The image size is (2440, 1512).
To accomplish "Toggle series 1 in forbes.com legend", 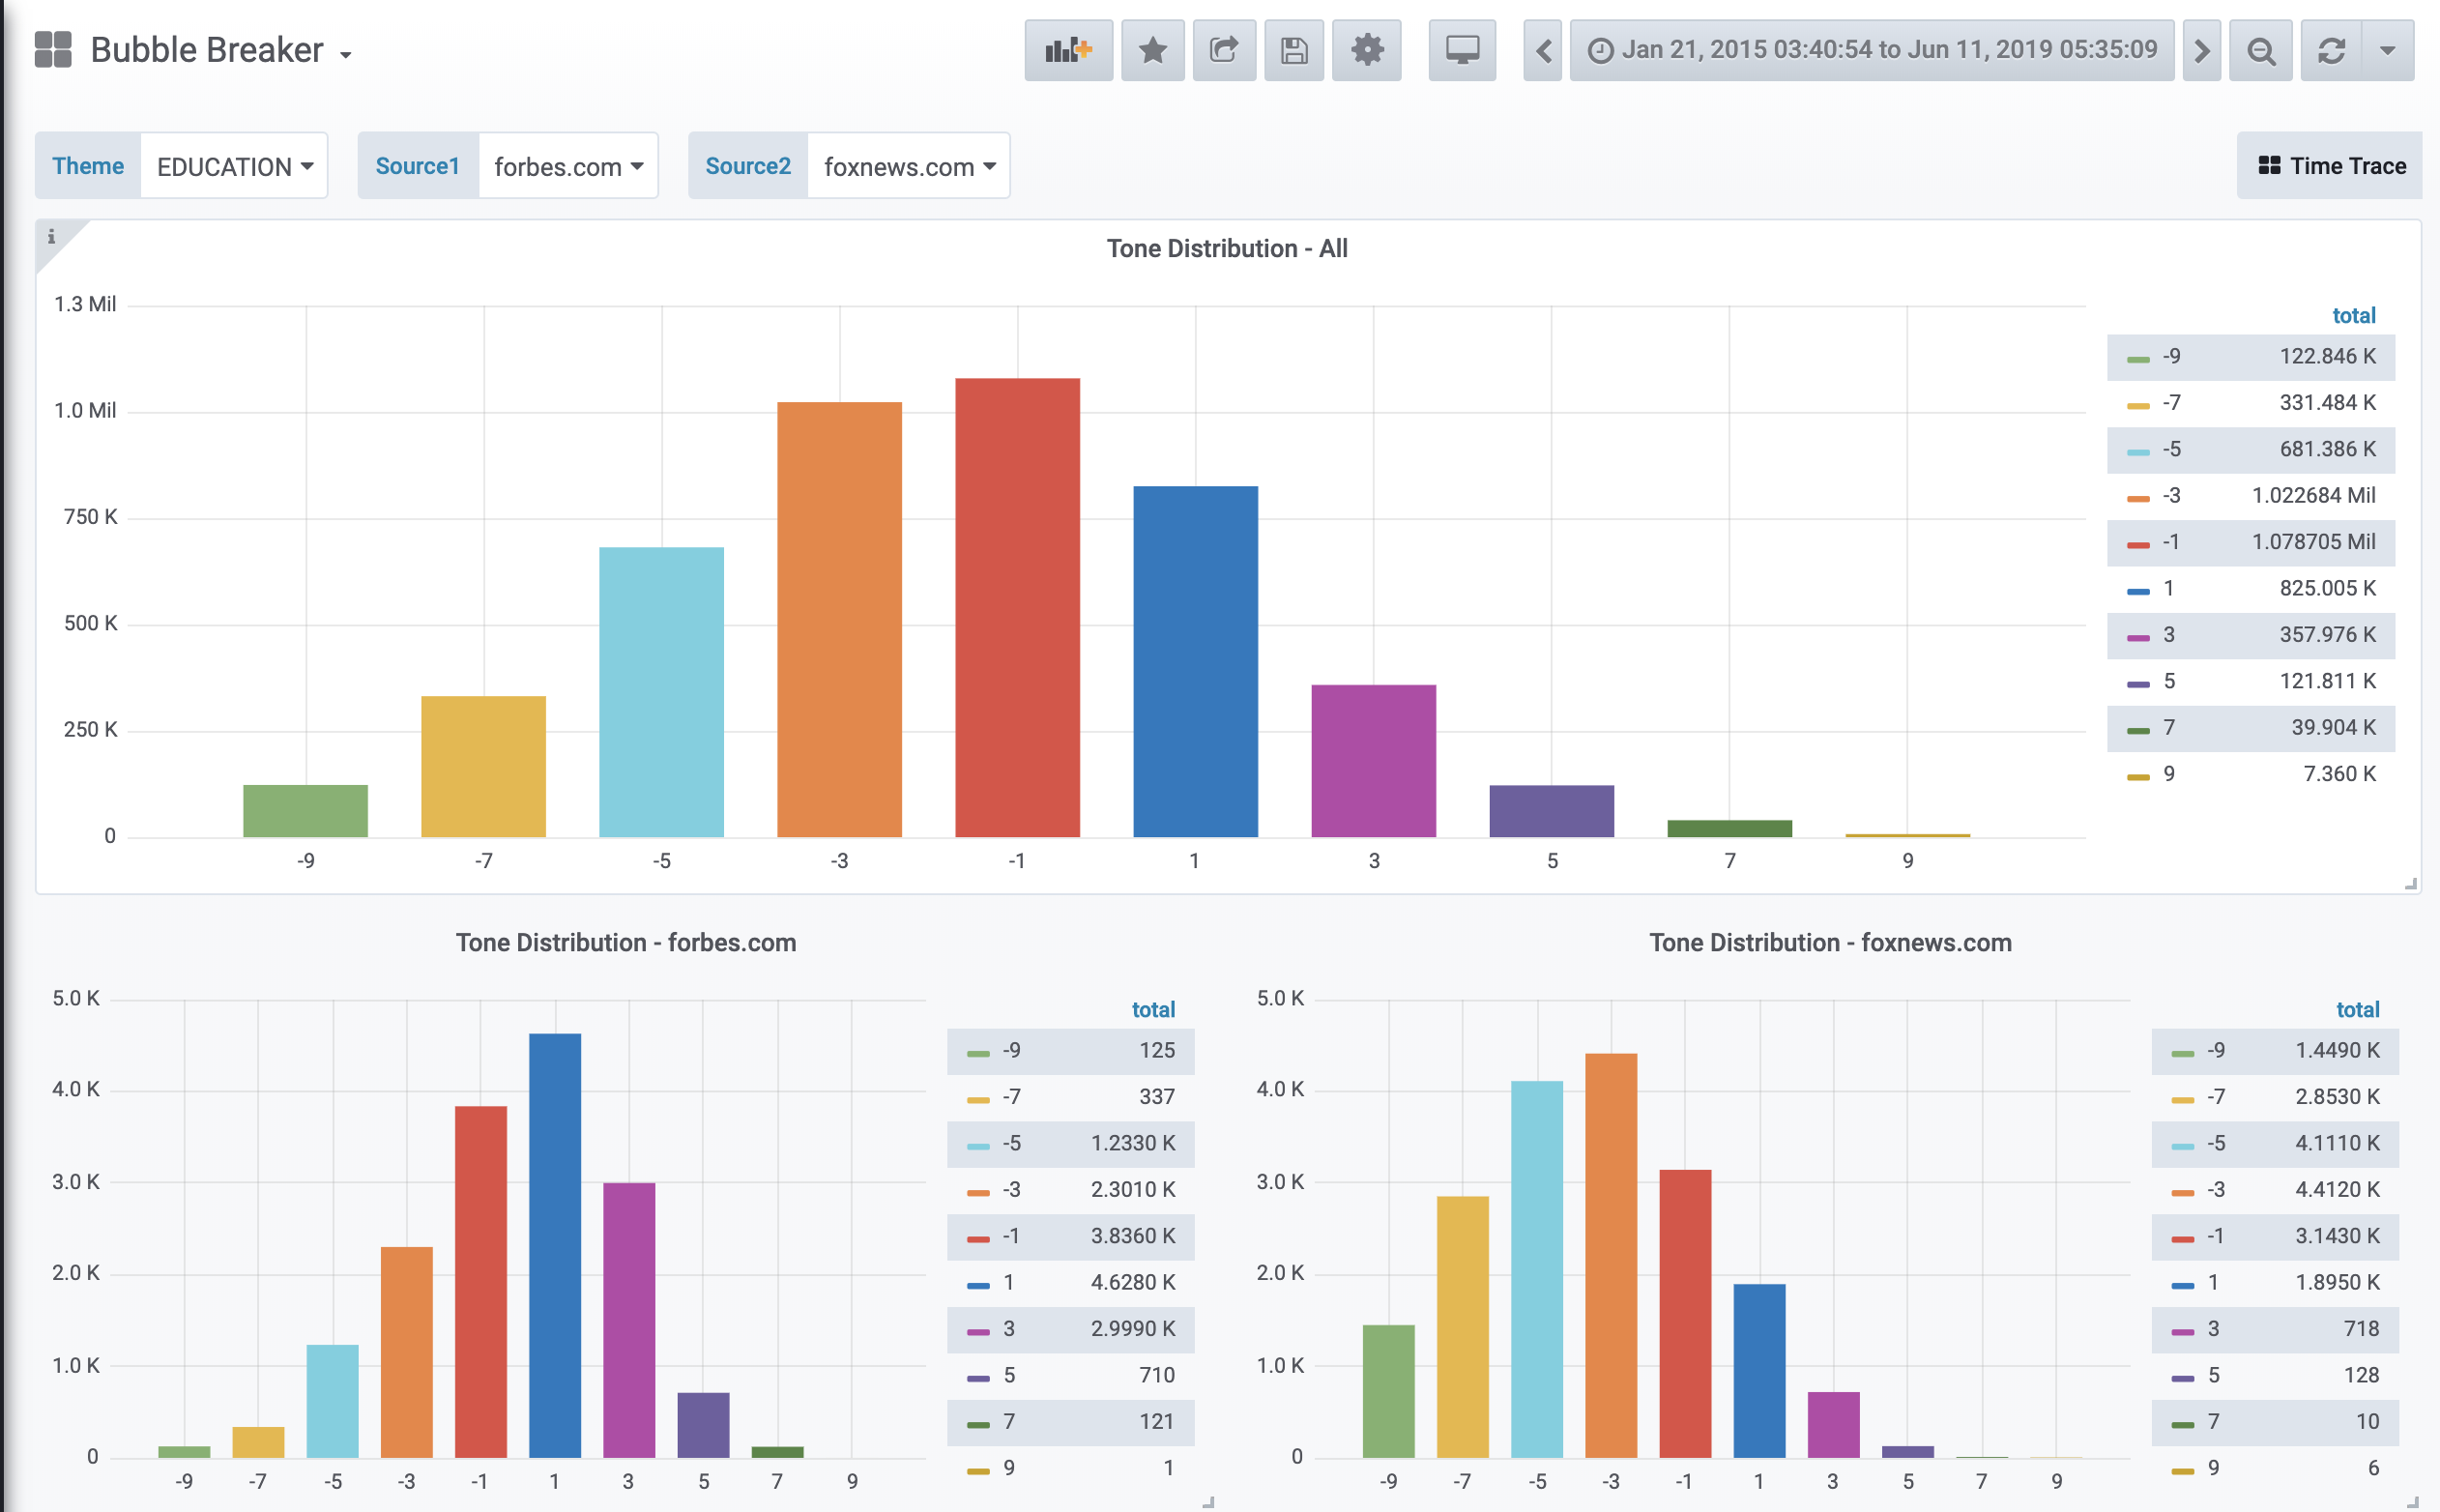I will pos(1008,1283).
